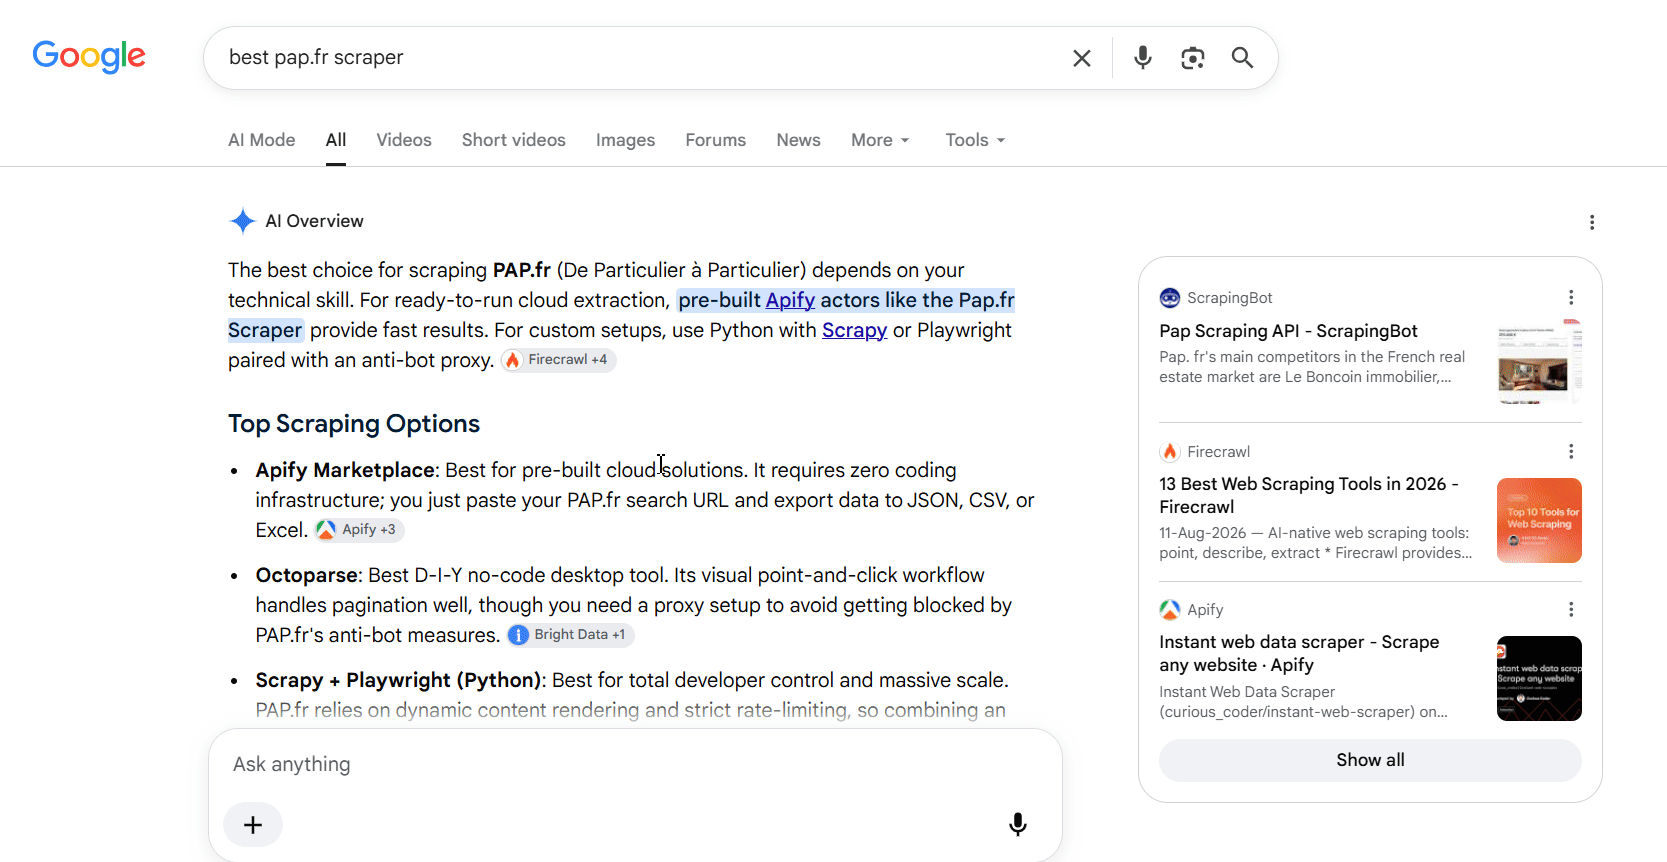Select the All results tab

(336, 140)
